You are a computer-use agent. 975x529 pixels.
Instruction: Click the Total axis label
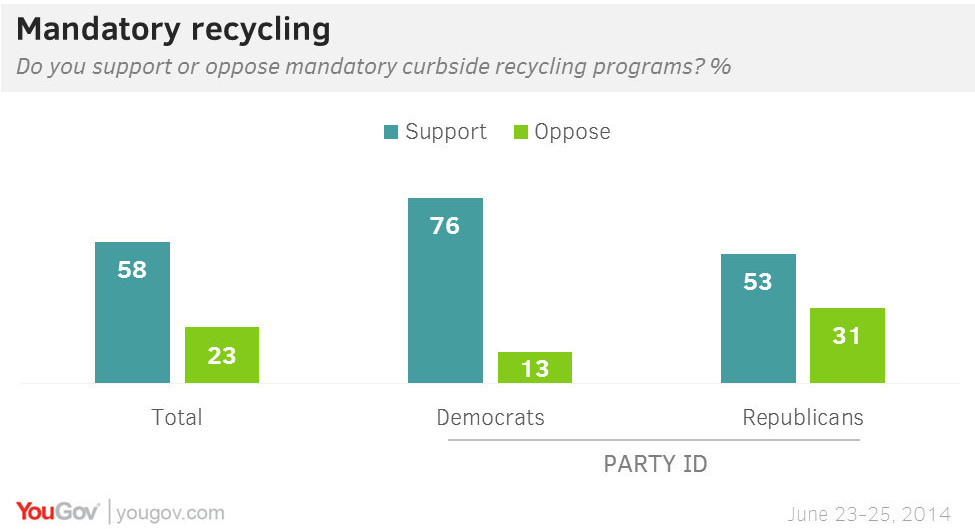coord(176,417)
